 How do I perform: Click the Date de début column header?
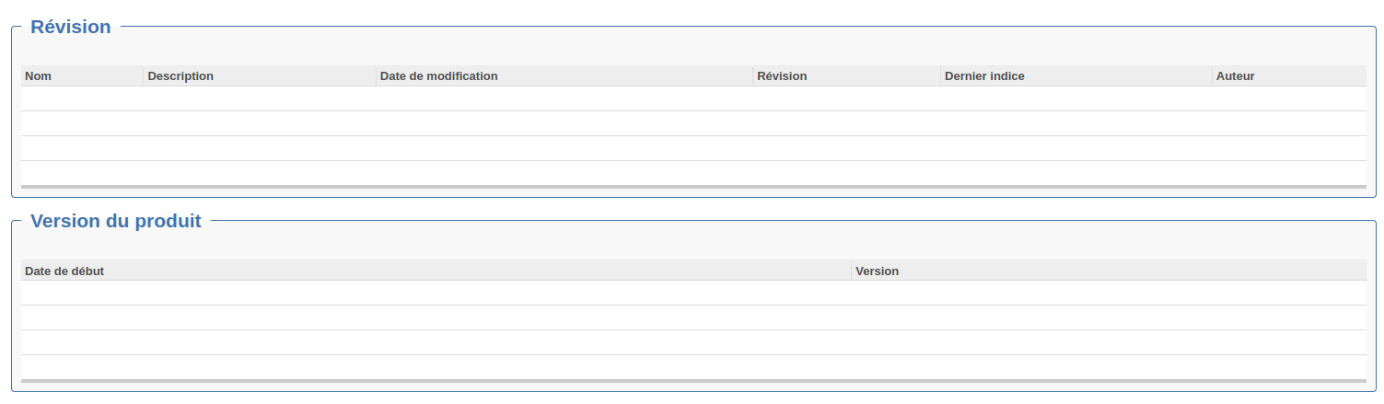point(64,271)
